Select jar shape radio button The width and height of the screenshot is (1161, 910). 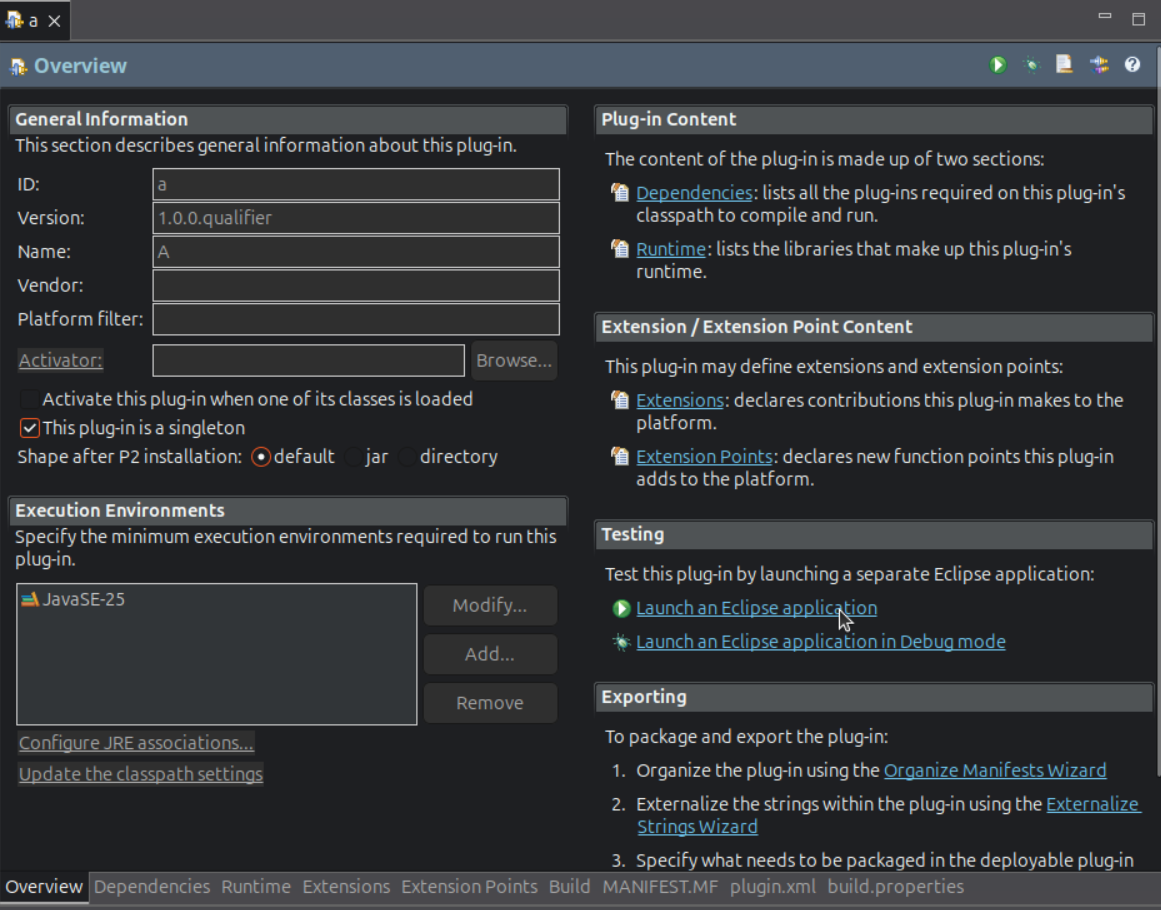[x=353, y=457]
